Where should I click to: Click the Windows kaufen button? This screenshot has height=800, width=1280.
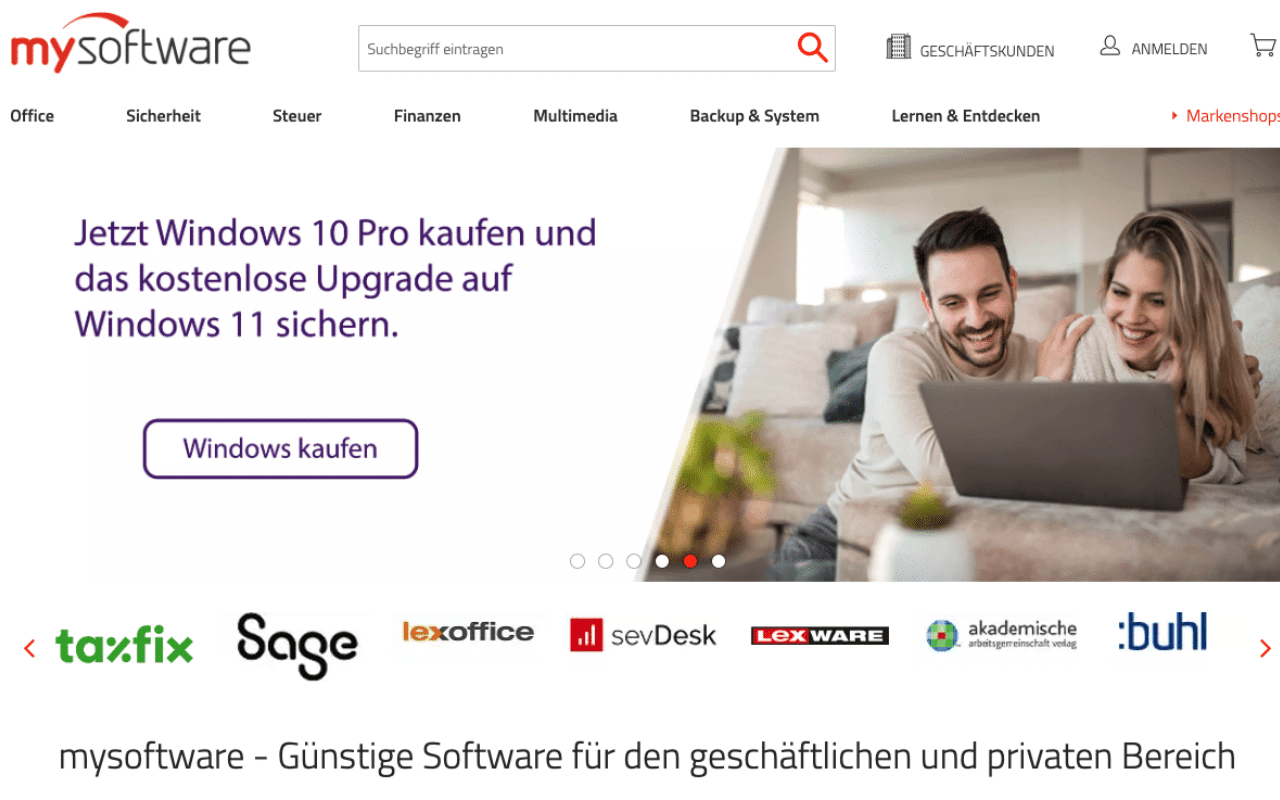(280, 448)
